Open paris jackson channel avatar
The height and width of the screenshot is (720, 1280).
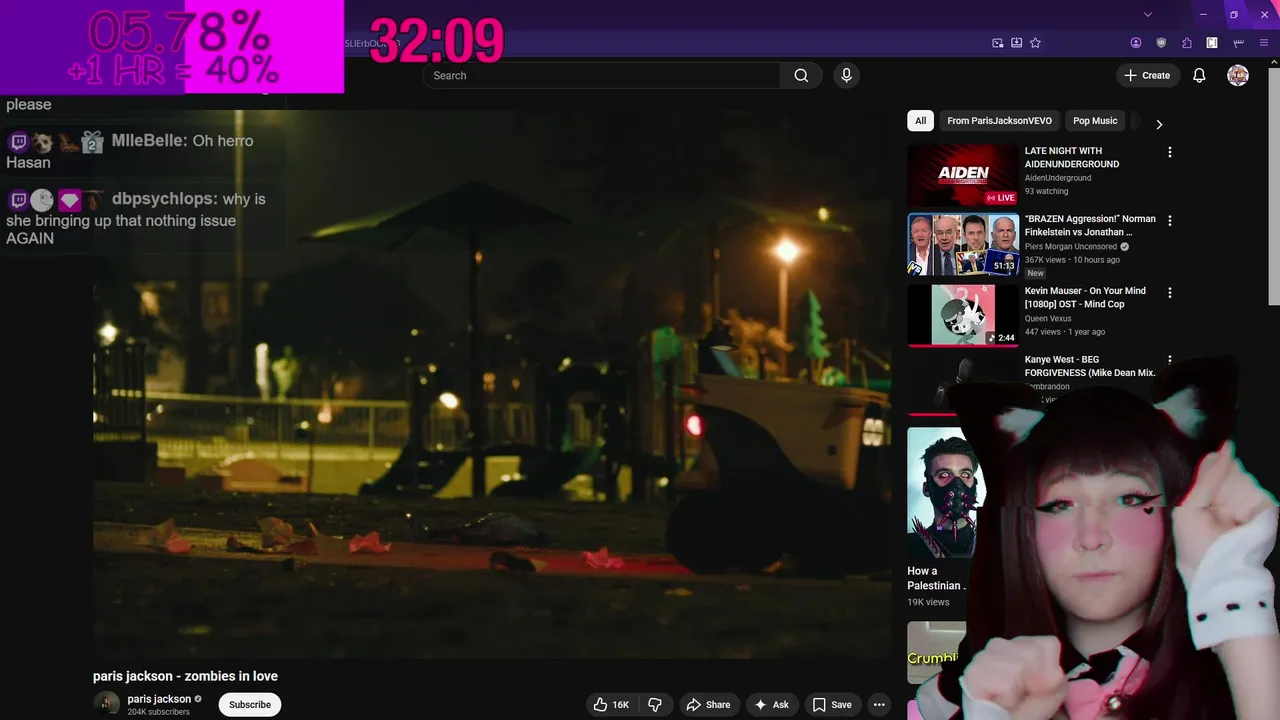click(x=106, y=704)
